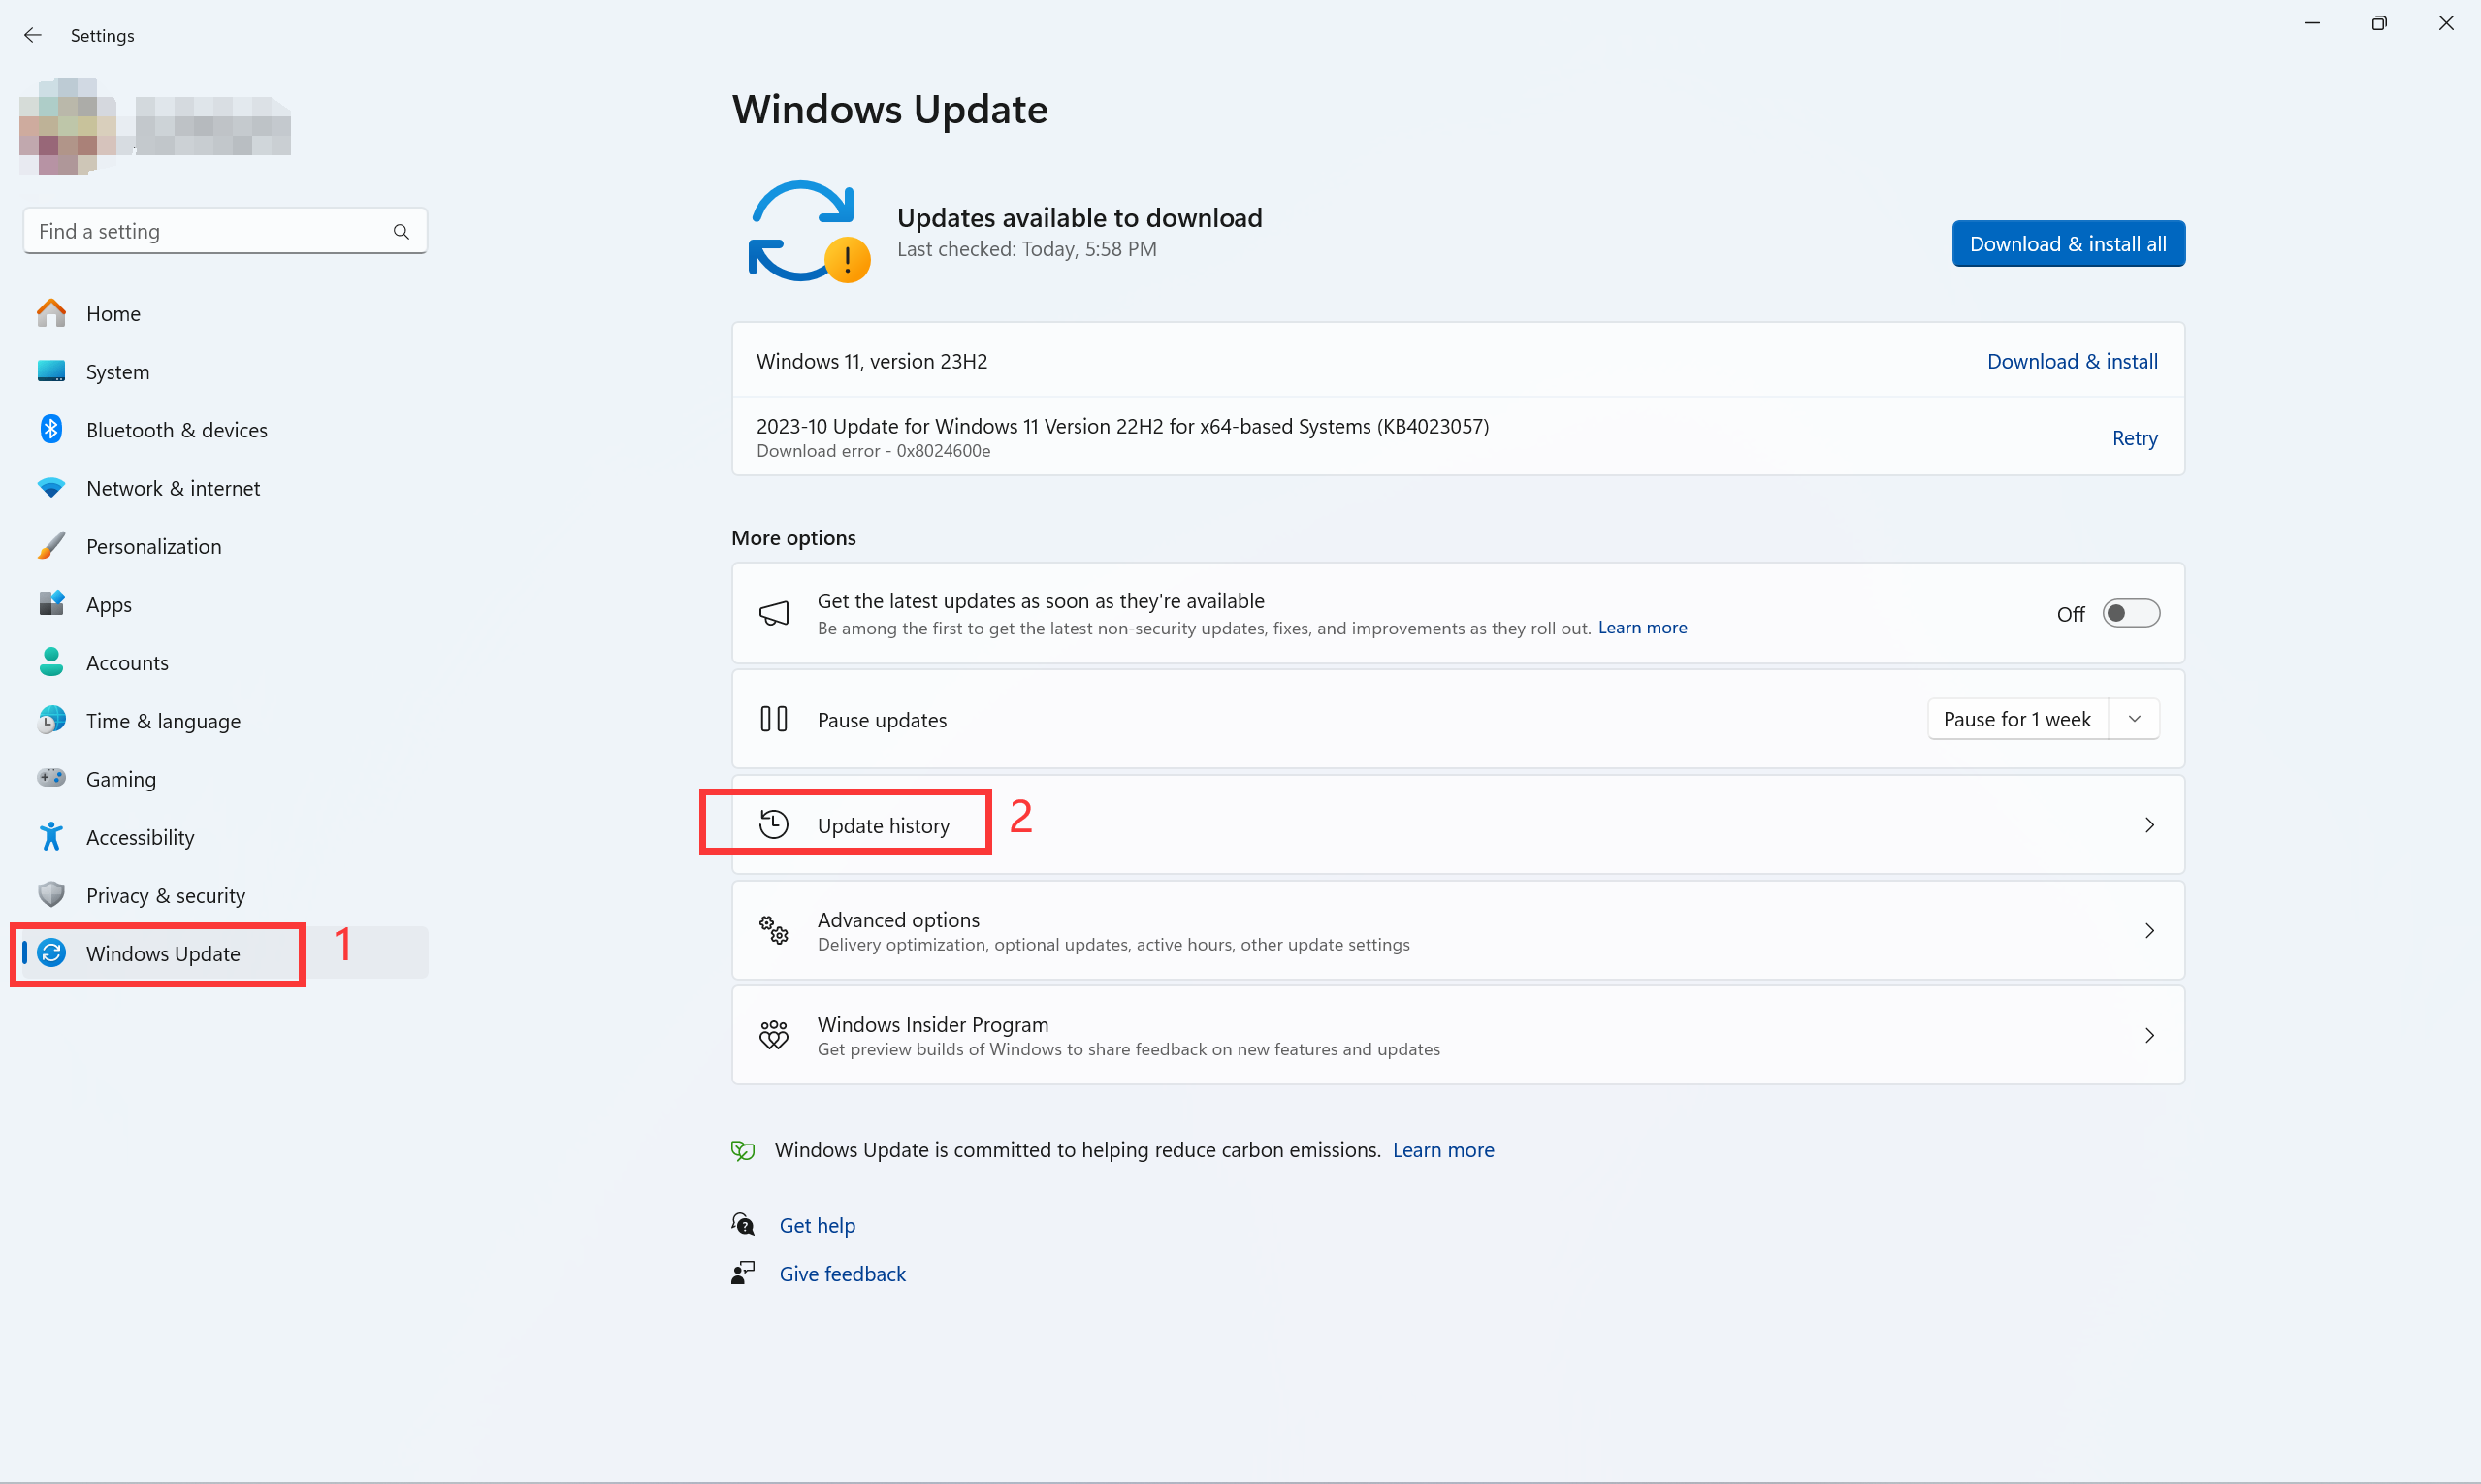This screenshot has height=1484, width=2481.
Task: Open Home in the sidebar
Action: pyautogui.click(x=226, y=313)
